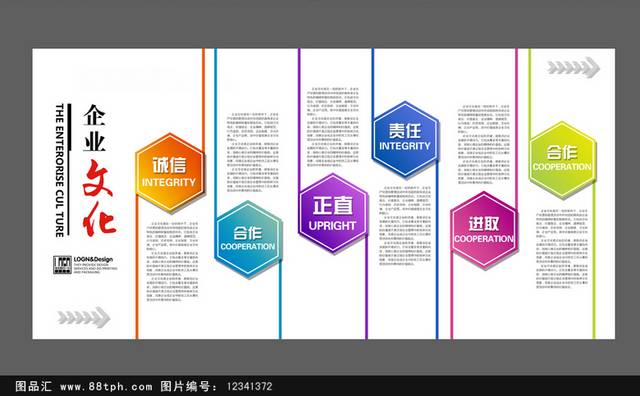Viewport: 640px width, 396px height.
Task: Click the orange 诚信 INTEGRITY hexagon
Action: click(x=169, y=173)
